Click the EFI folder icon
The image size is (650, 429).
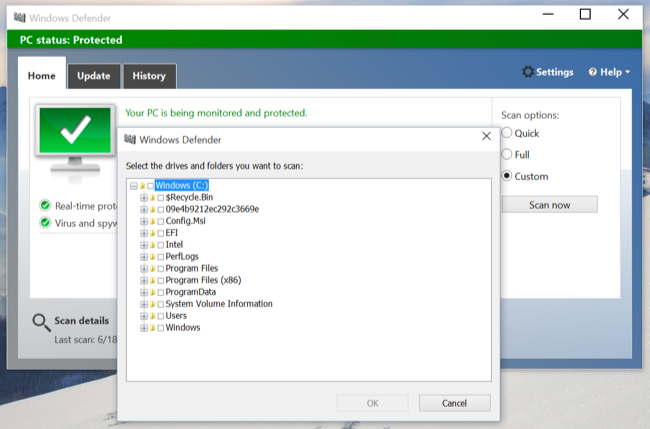point(152,233)
